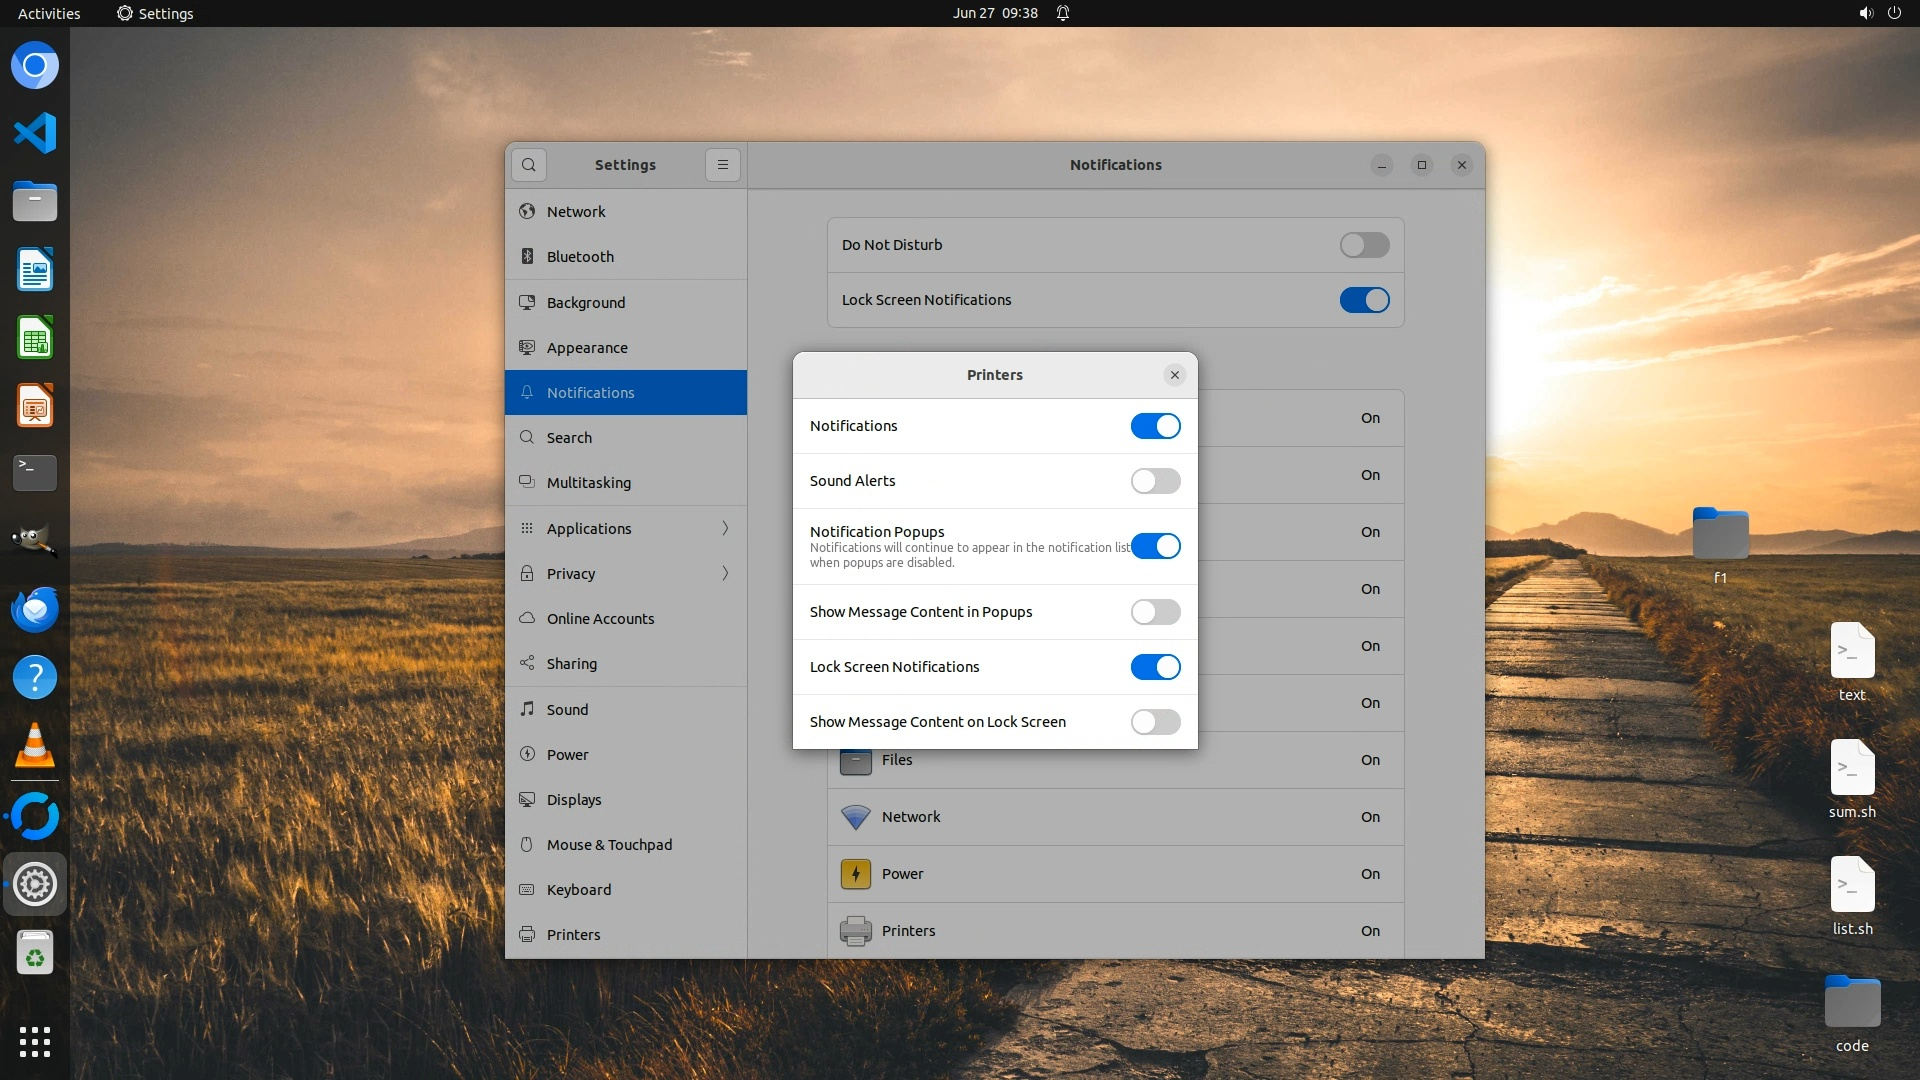The width and height of the screenshot is (1920, 1080).
Task: Click the Printers icon in notifications list
Action: 855,931
